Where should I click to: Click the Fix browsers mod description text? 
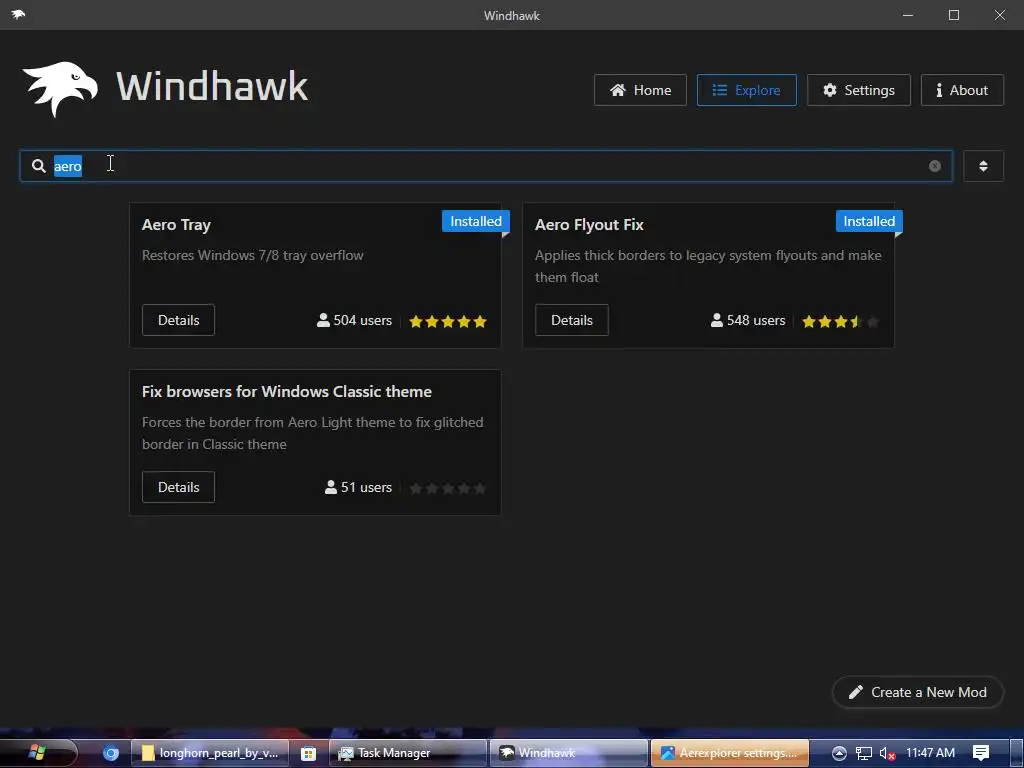coord(313,433)
